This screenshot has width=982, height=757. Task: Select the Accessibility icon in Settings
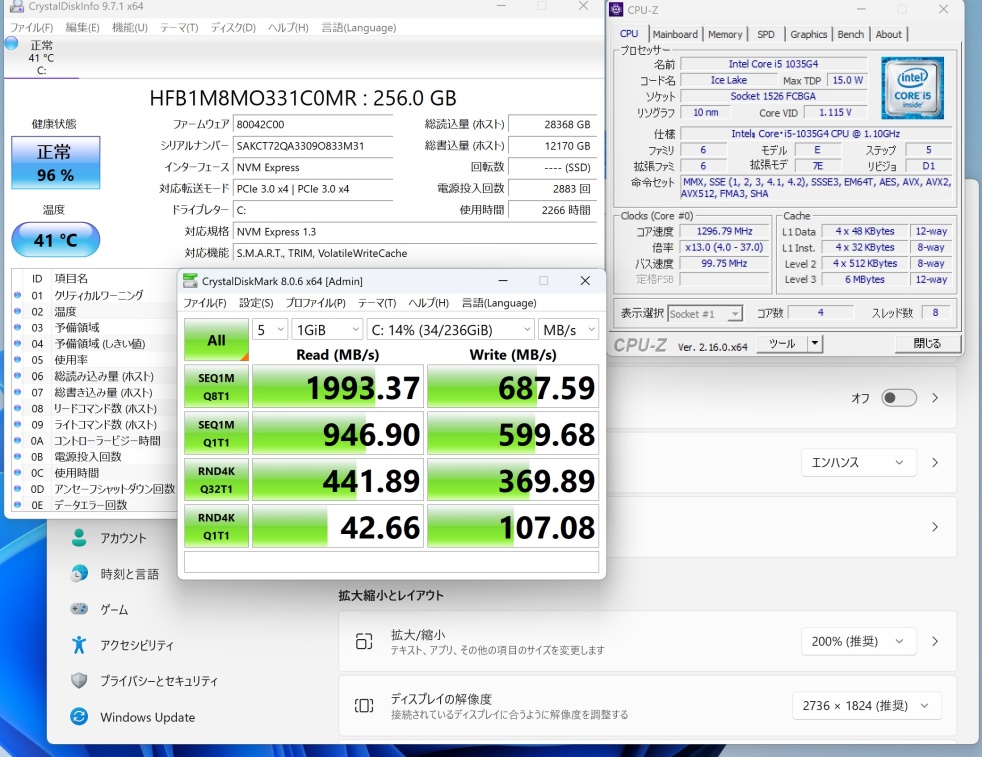point(79,645)
